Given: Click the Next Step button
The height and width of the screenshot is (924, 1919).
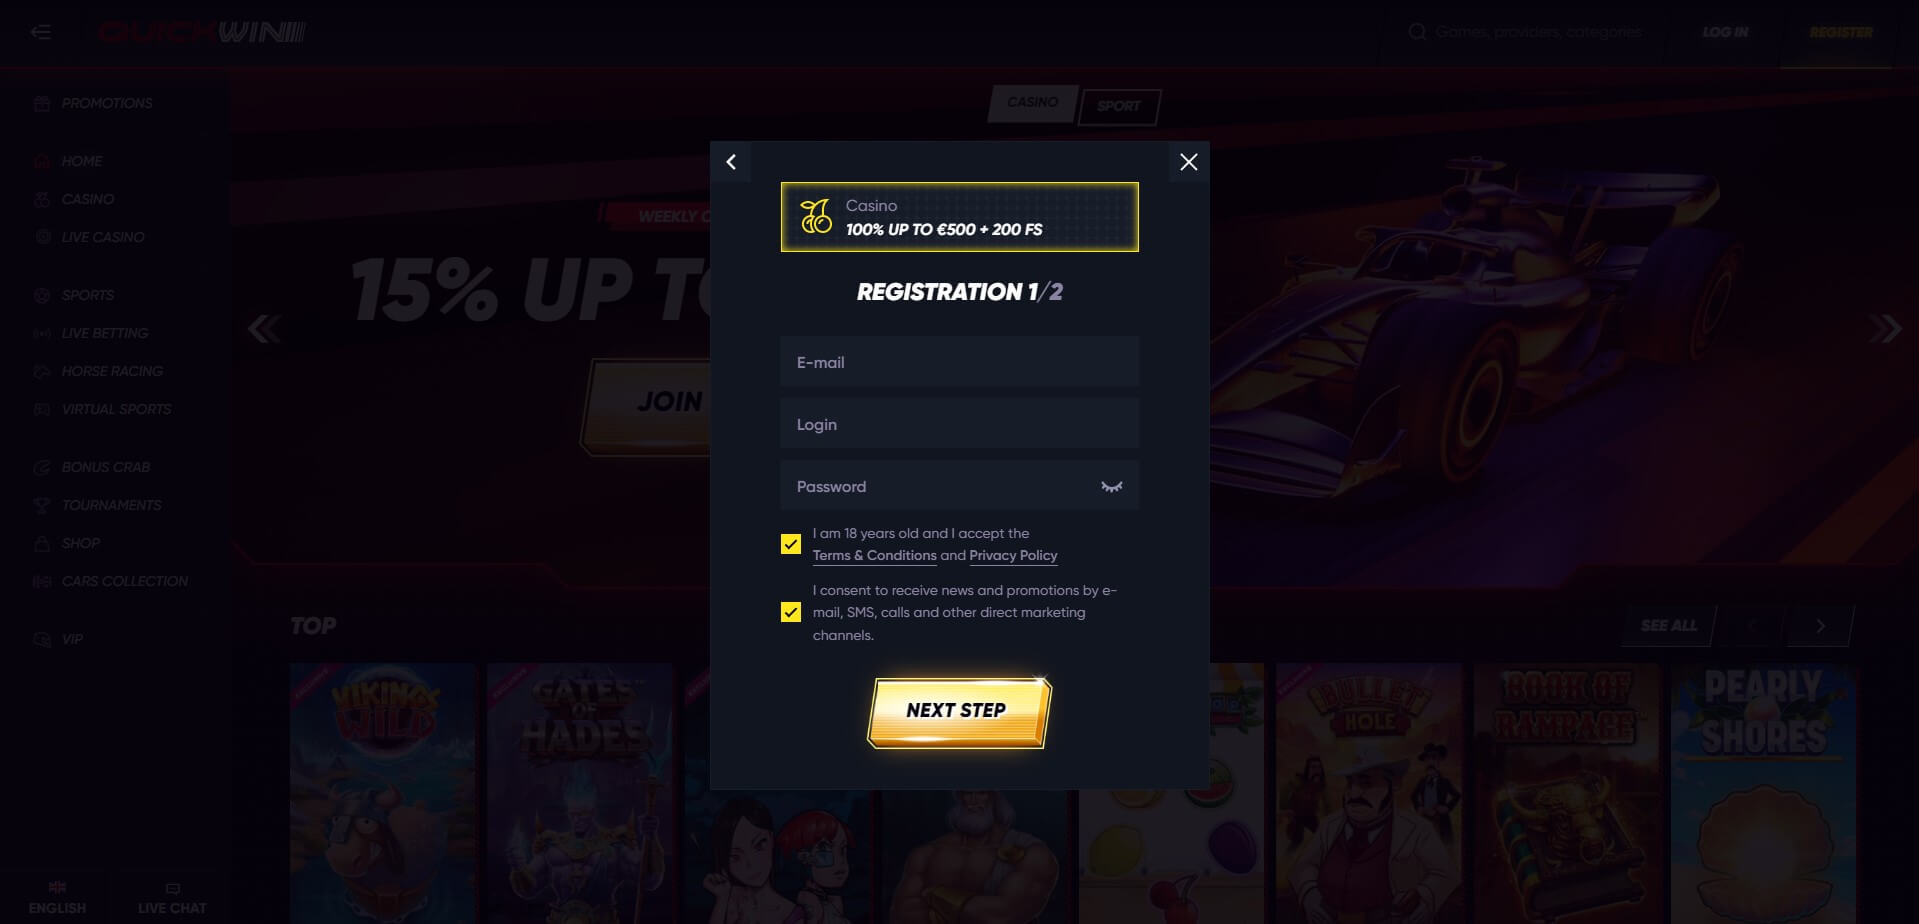Looking at the screenshot, I should click(958, 712).
